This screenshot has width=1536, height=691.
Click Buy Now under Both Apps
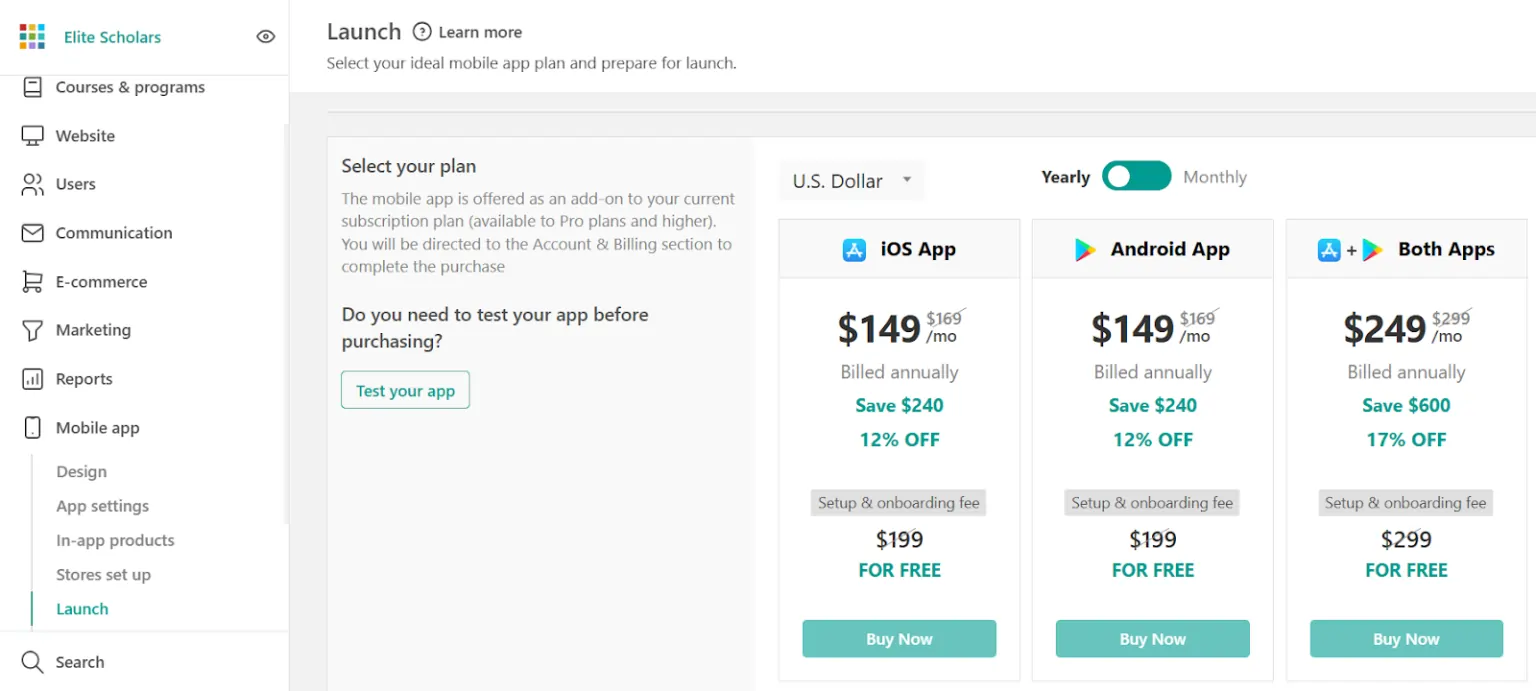click(1406, 638)
